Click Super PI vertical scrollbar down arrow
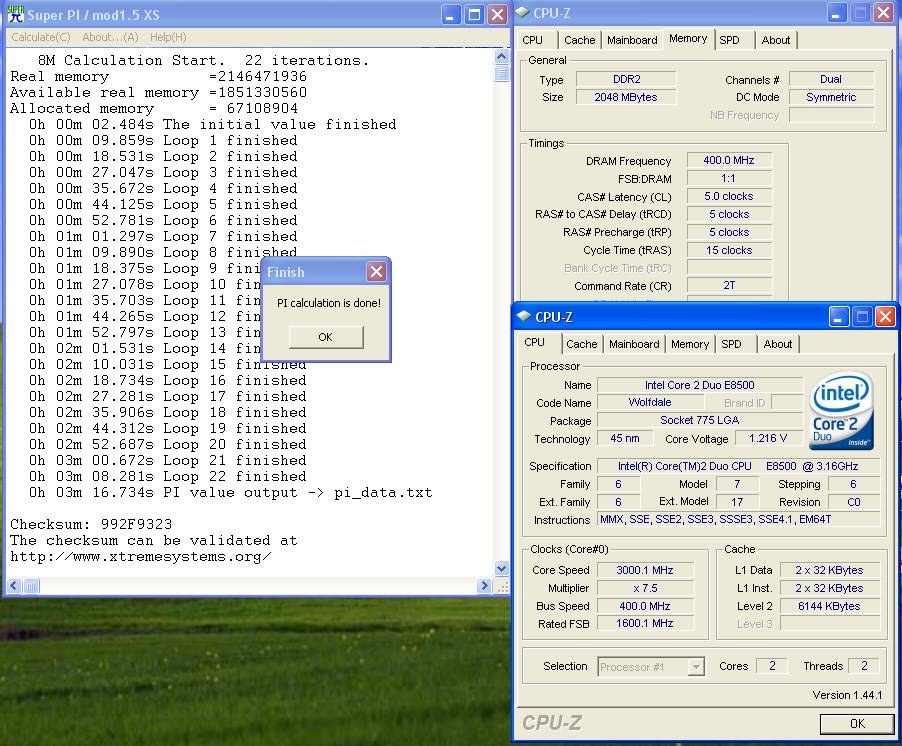The height and width of the screenshot is (746, 902). [x=502, y=569]
